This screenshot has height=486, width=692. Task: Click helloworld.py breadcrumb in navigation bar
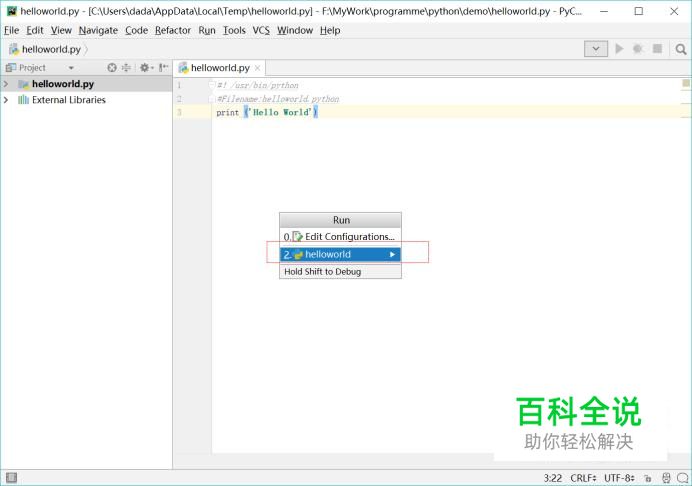pyautogui.click(x=51, y=49)
